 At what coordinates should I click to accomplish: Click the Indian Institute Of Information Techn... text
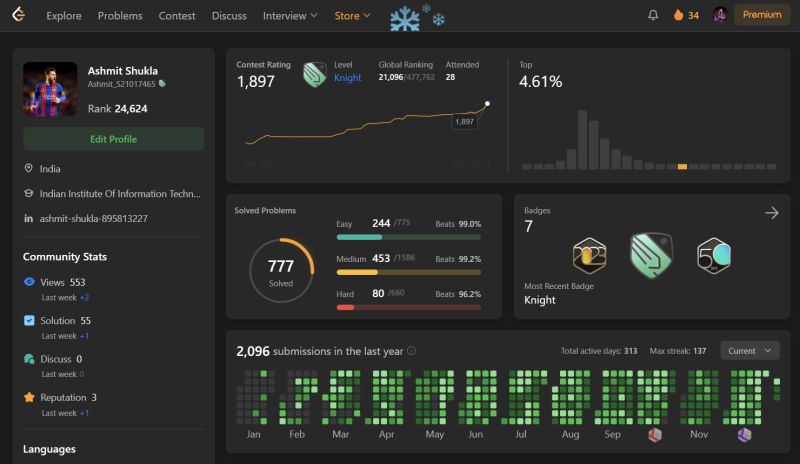120,193
